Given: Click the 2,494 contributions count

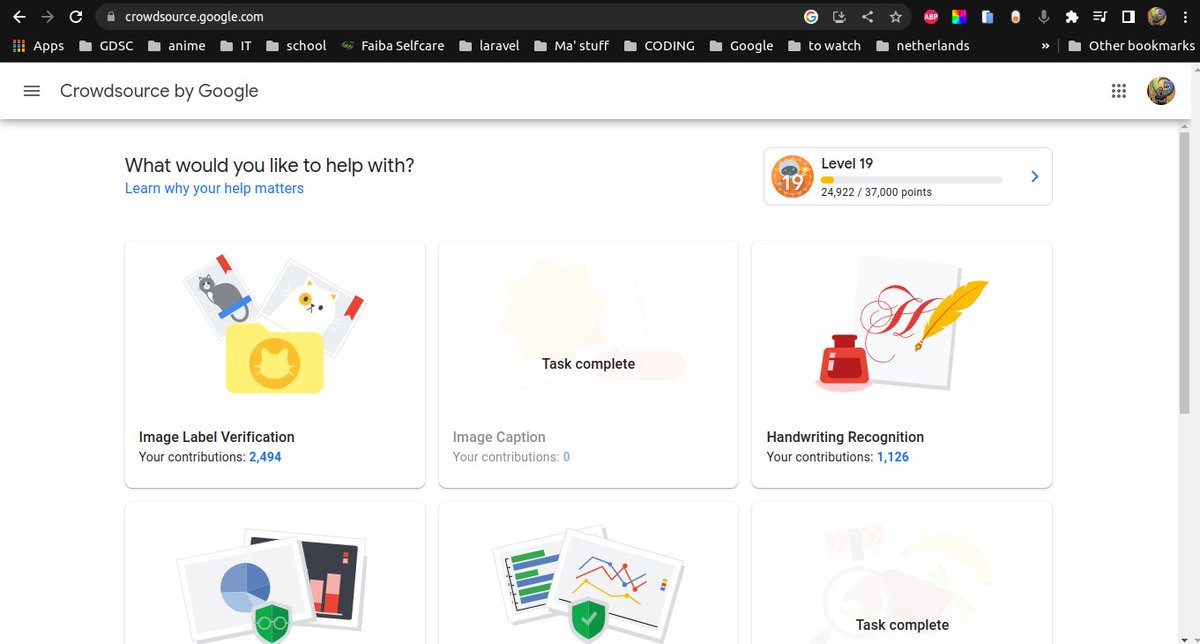Looking at the screenshot, I should [265, 457].
